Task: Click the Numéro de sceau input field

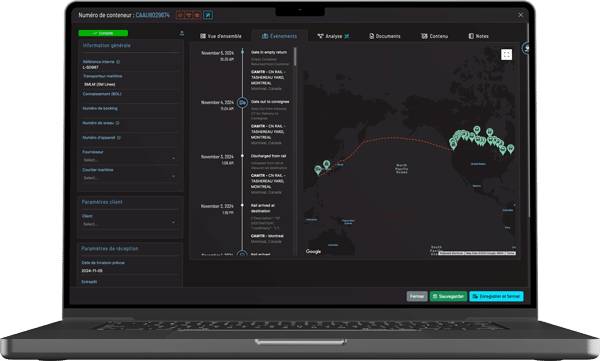Action: click(x=130, y=129)
